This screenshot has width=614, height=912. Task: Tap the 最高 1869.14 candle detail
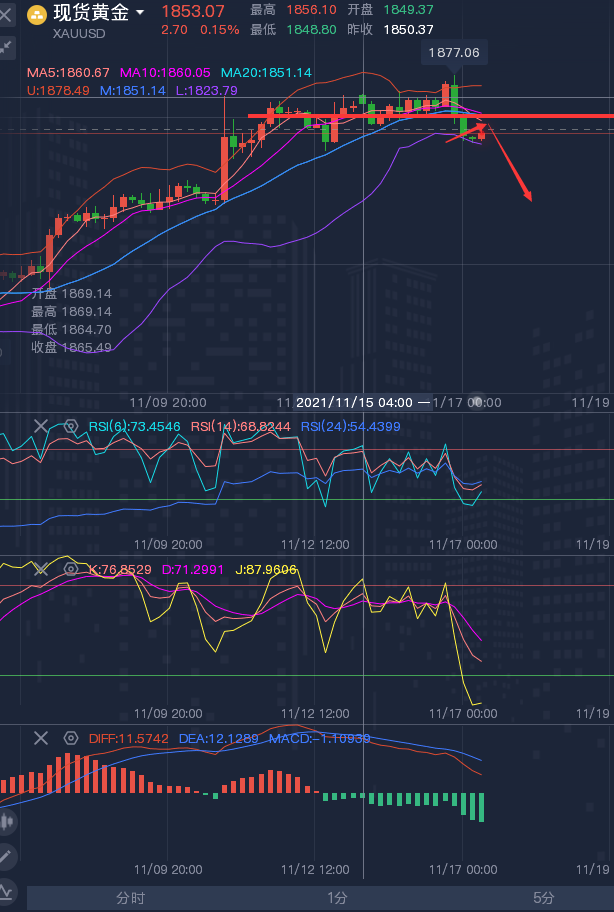72,312
